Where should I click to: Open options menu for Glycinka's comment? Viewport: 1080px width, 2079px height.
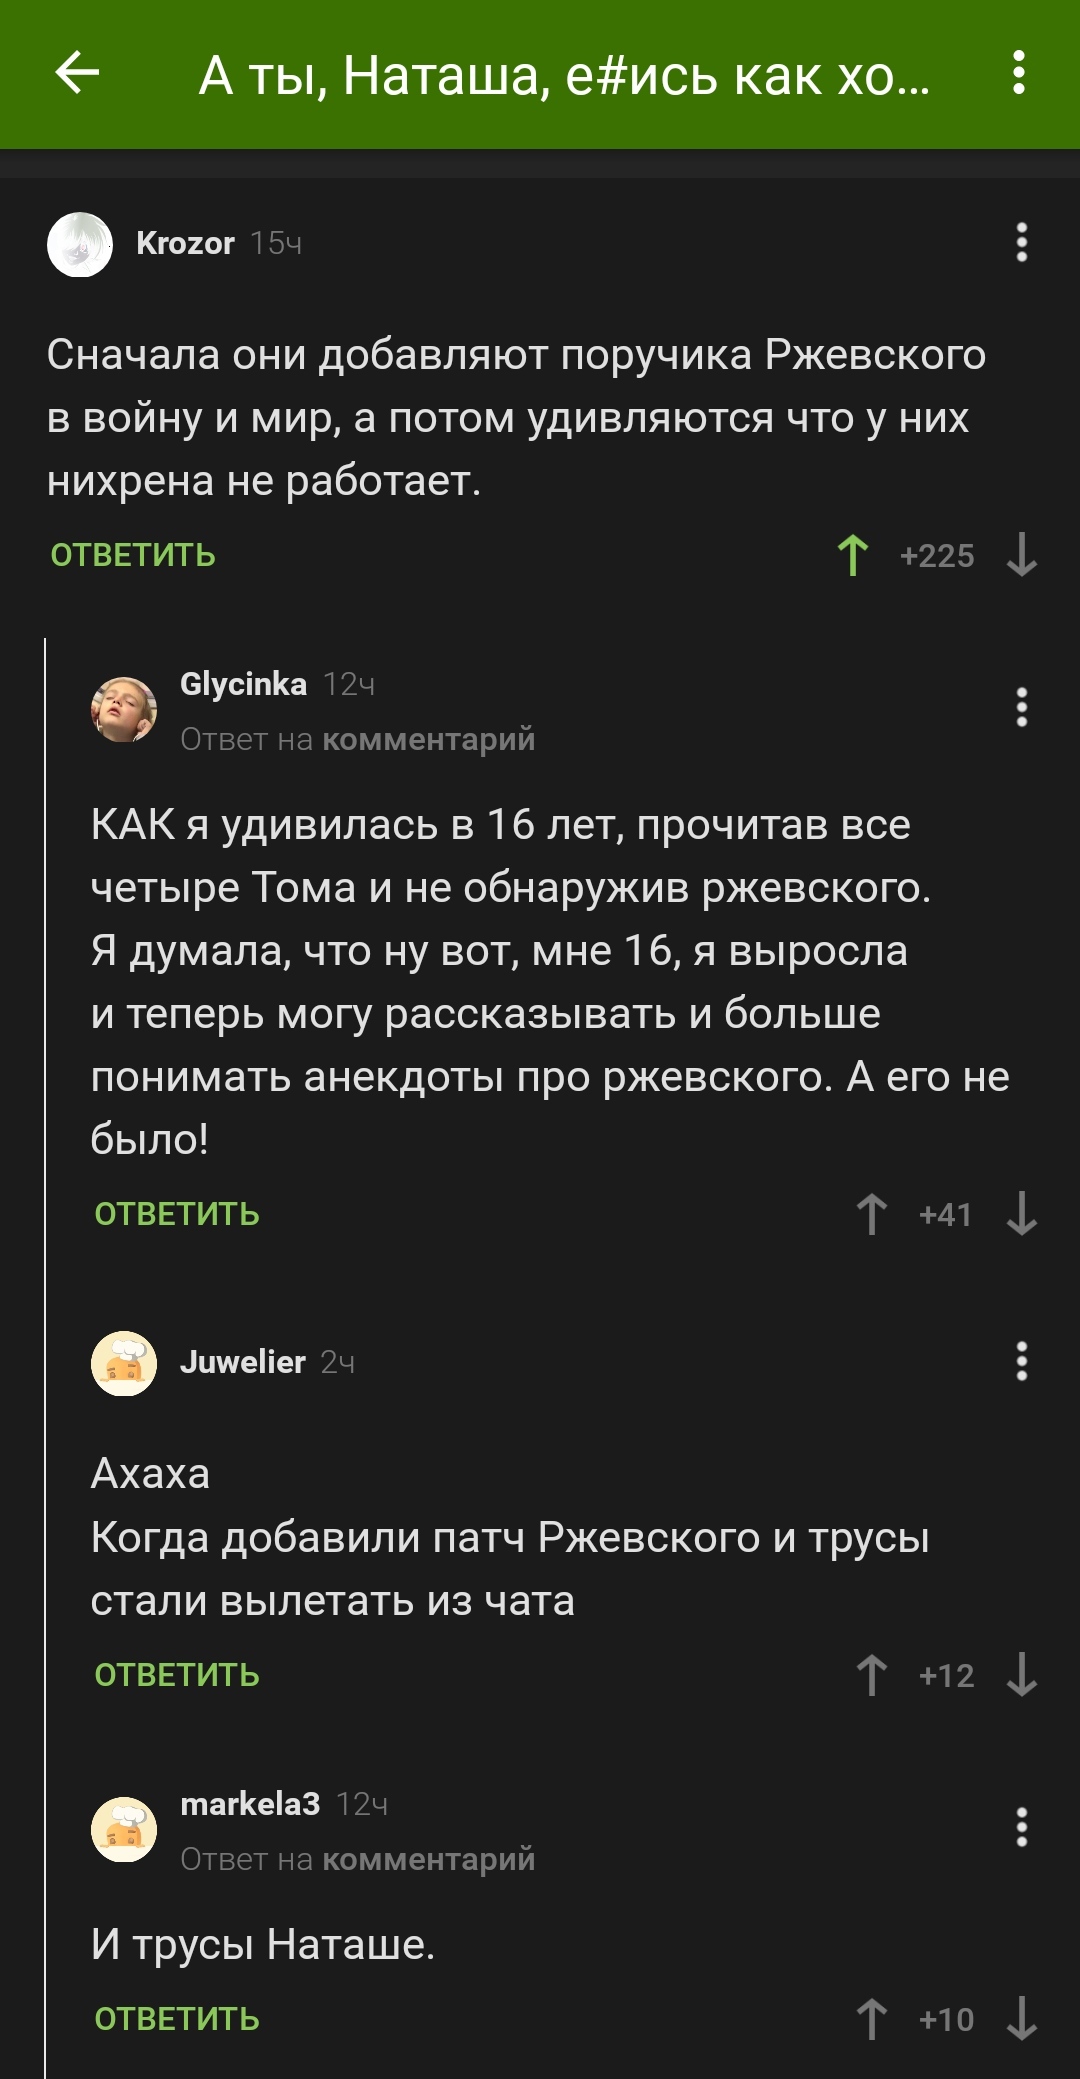pos(1021,707)
